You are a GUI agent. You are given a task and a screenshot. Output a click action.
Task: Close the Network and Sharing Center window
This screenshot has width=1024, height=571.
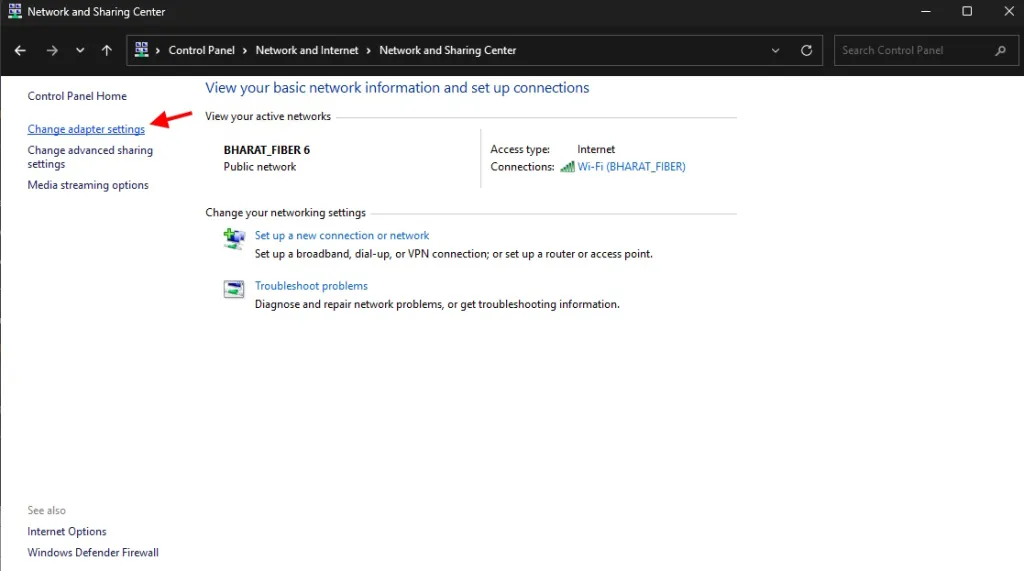1008,11
